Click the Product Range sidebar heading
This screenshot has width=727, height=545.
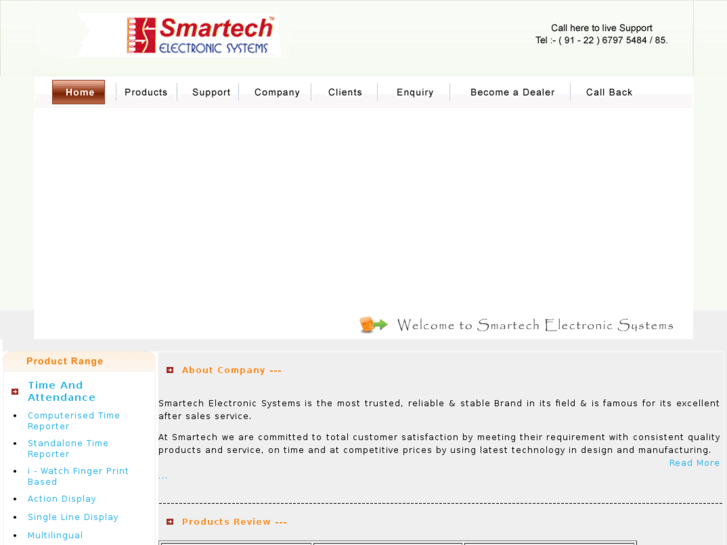pos(64,361)
